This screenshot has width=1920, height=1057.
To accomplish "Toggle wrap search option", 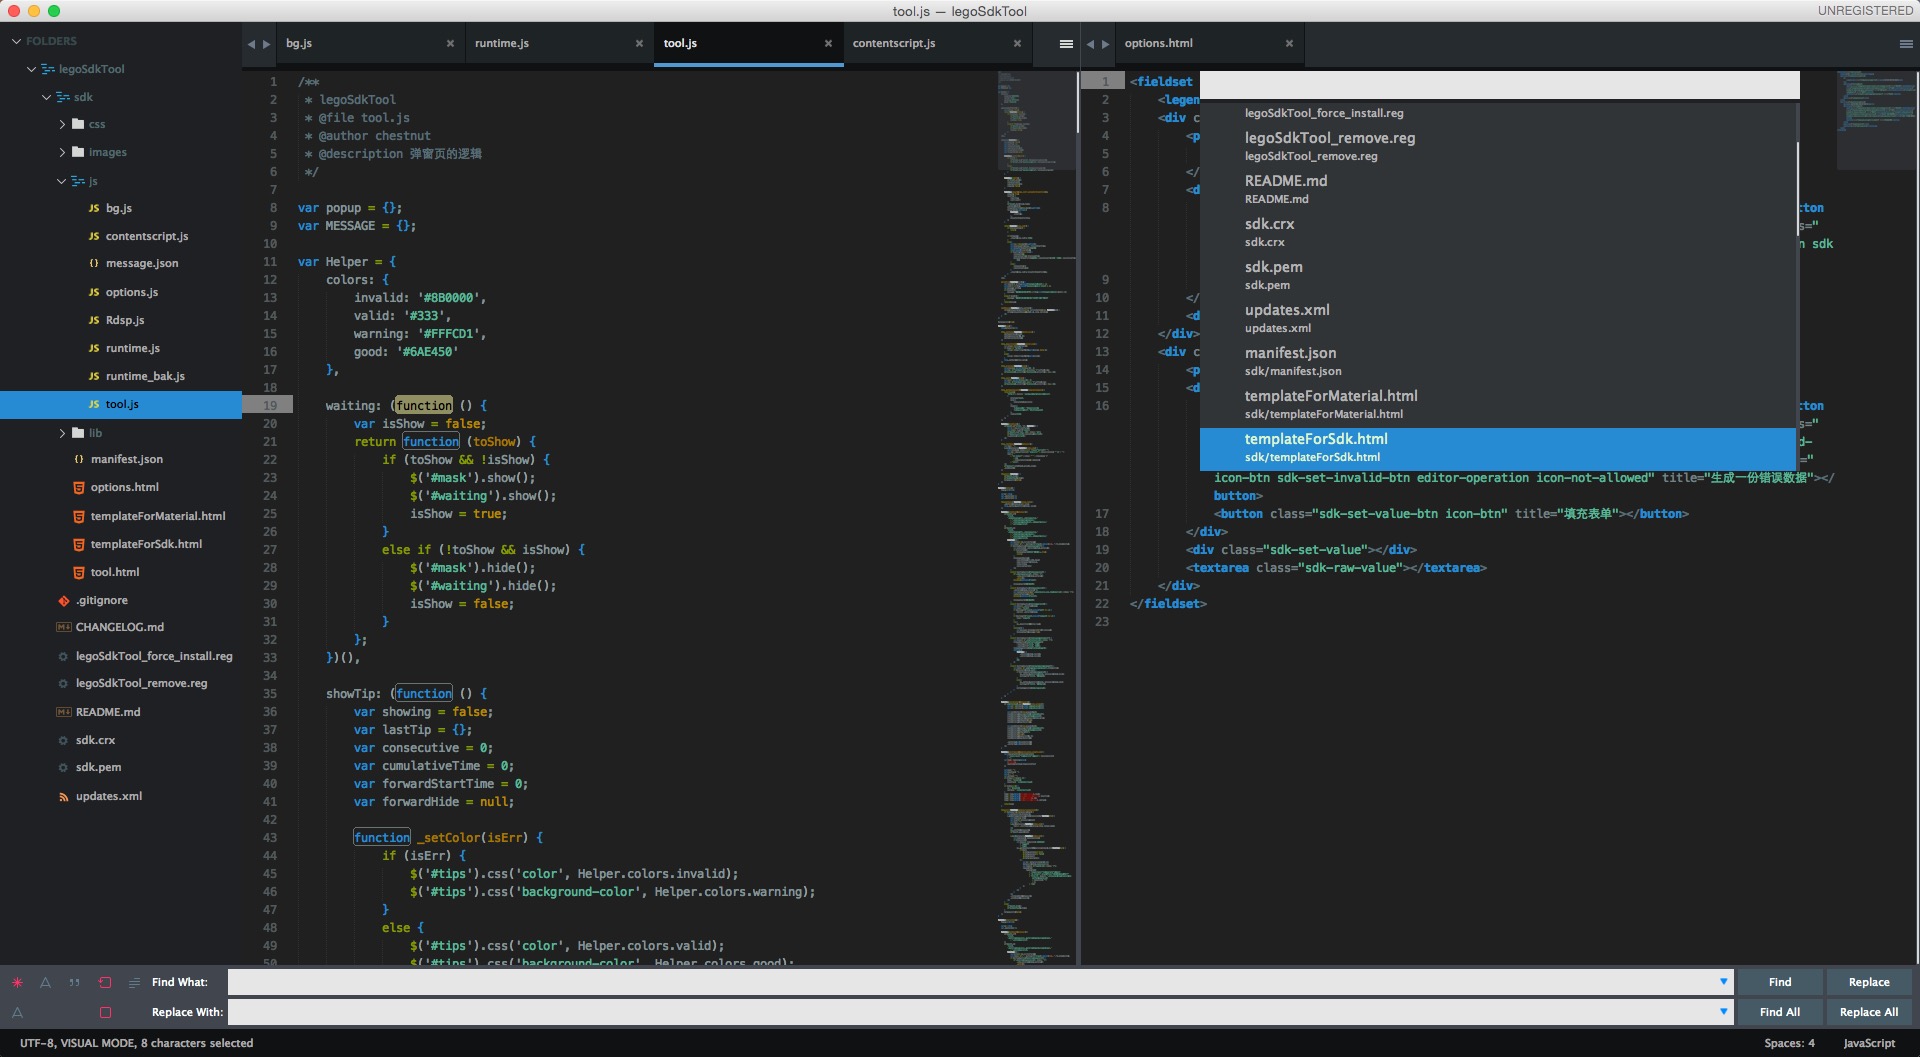I will [105, 983].
